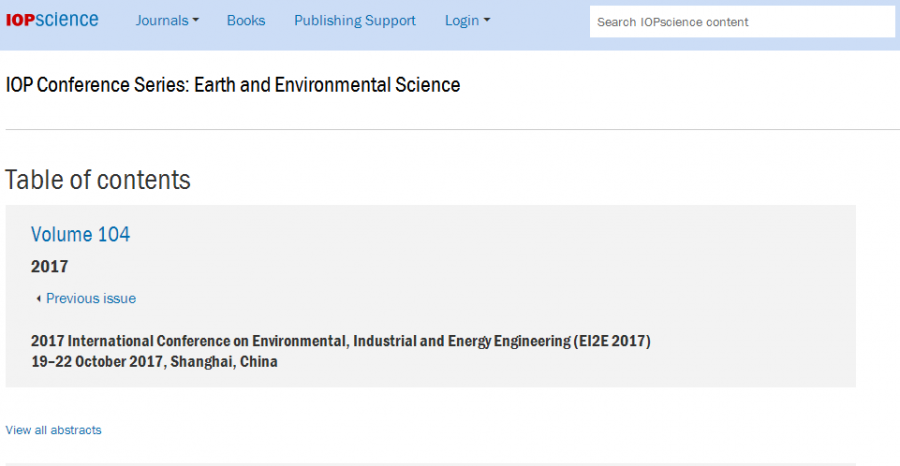Click empty space in blue navigation bar

point(540,21)
